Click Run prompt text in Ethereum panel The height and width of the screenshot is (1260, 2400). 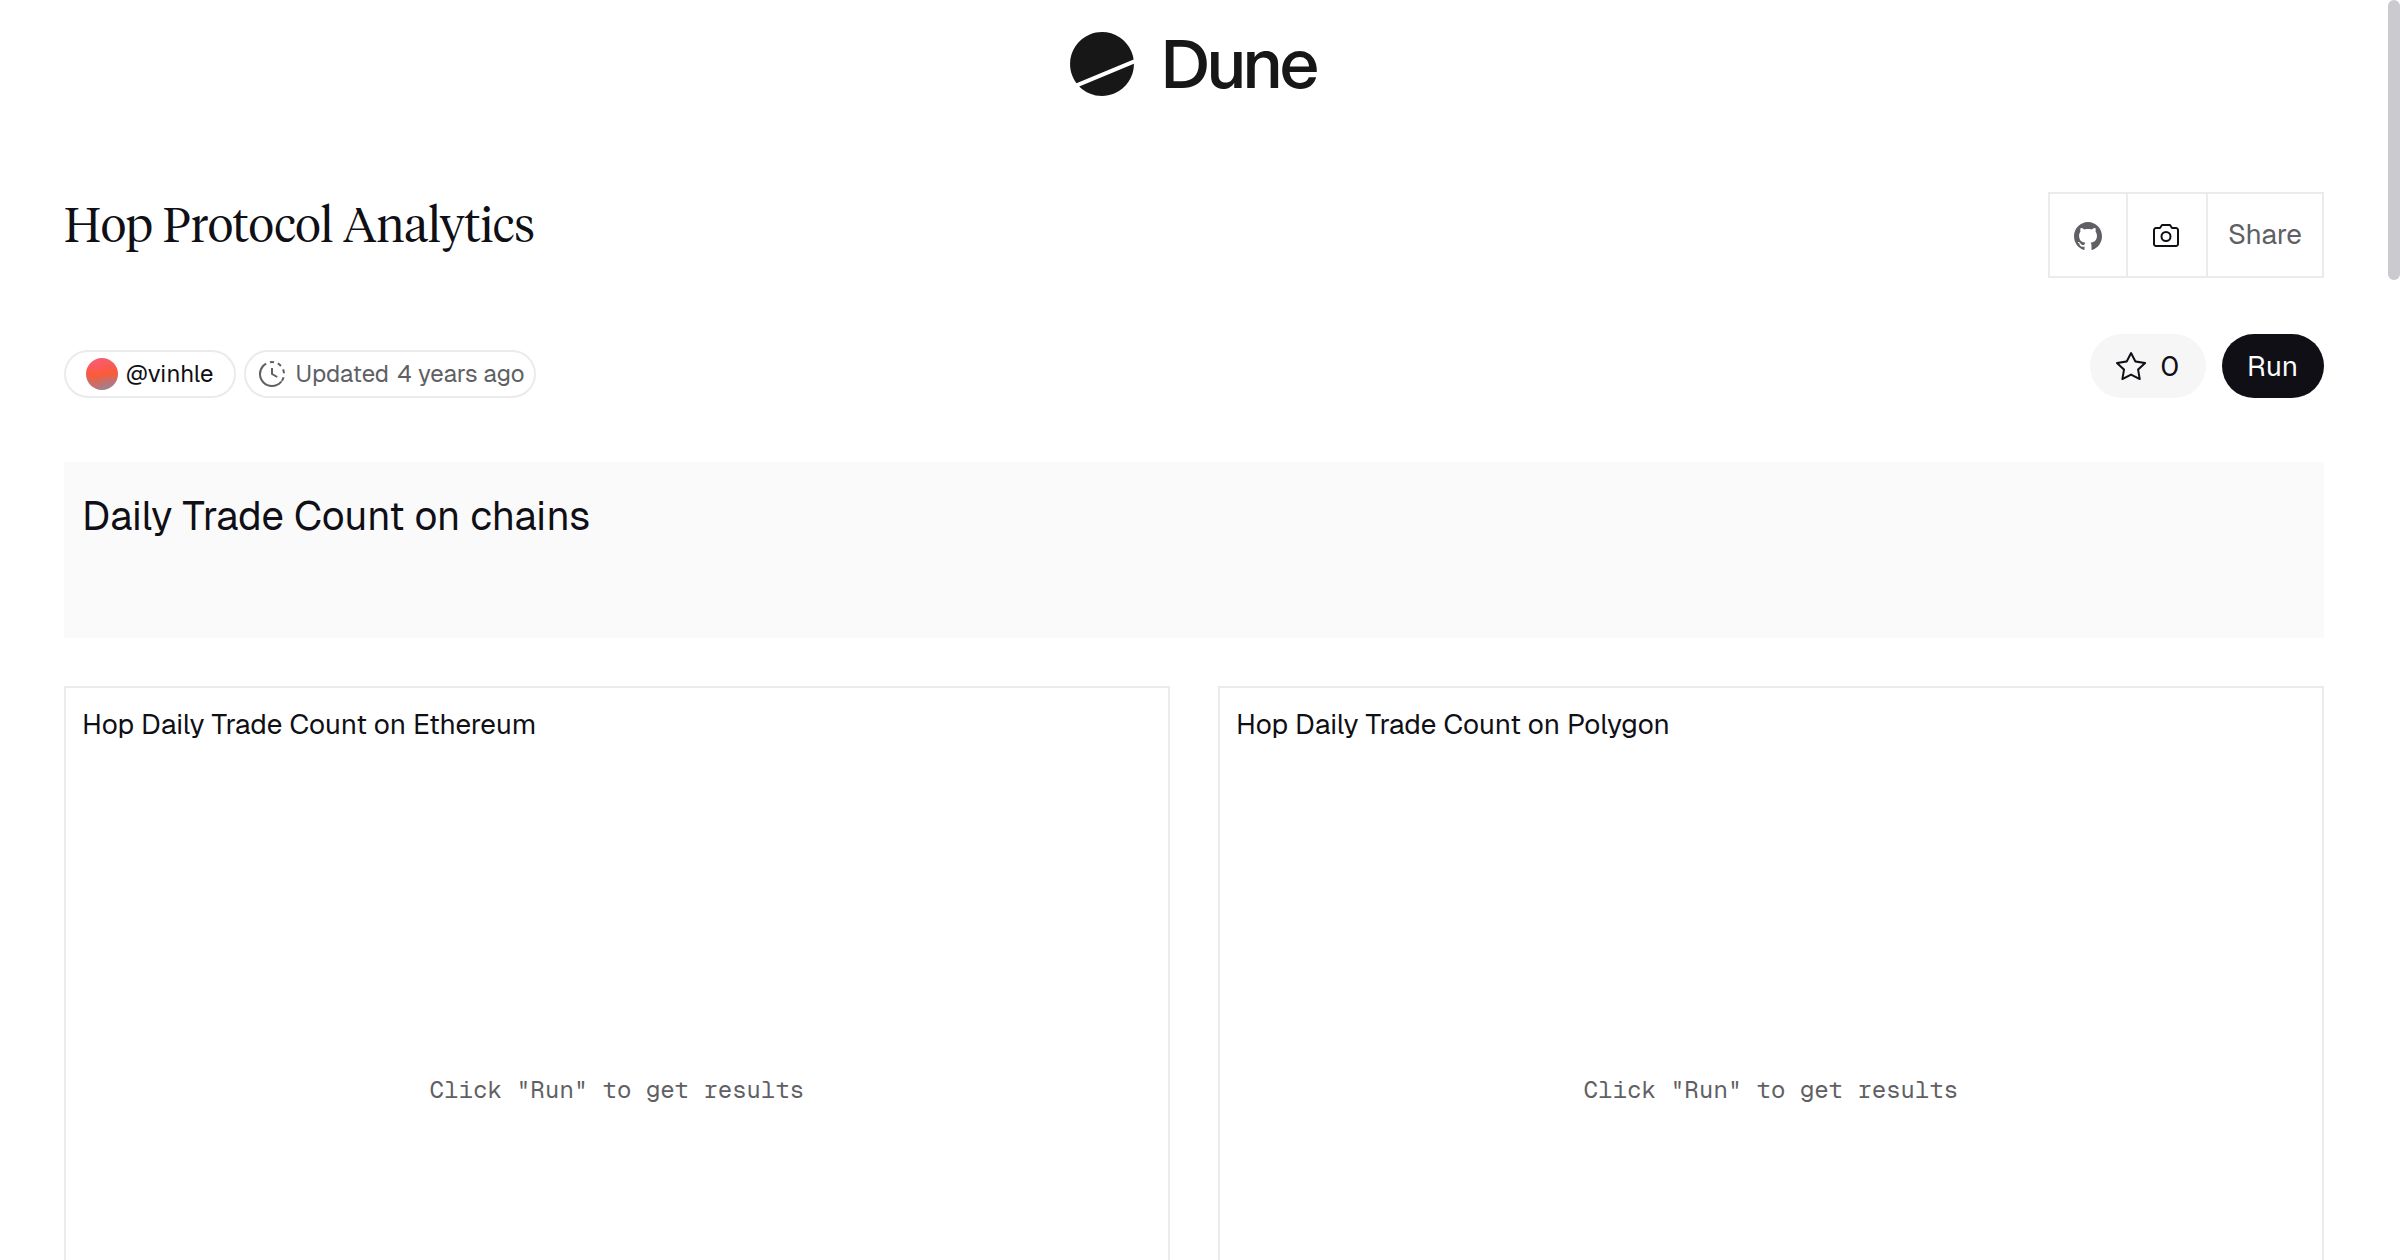(x=616, y=1090)
